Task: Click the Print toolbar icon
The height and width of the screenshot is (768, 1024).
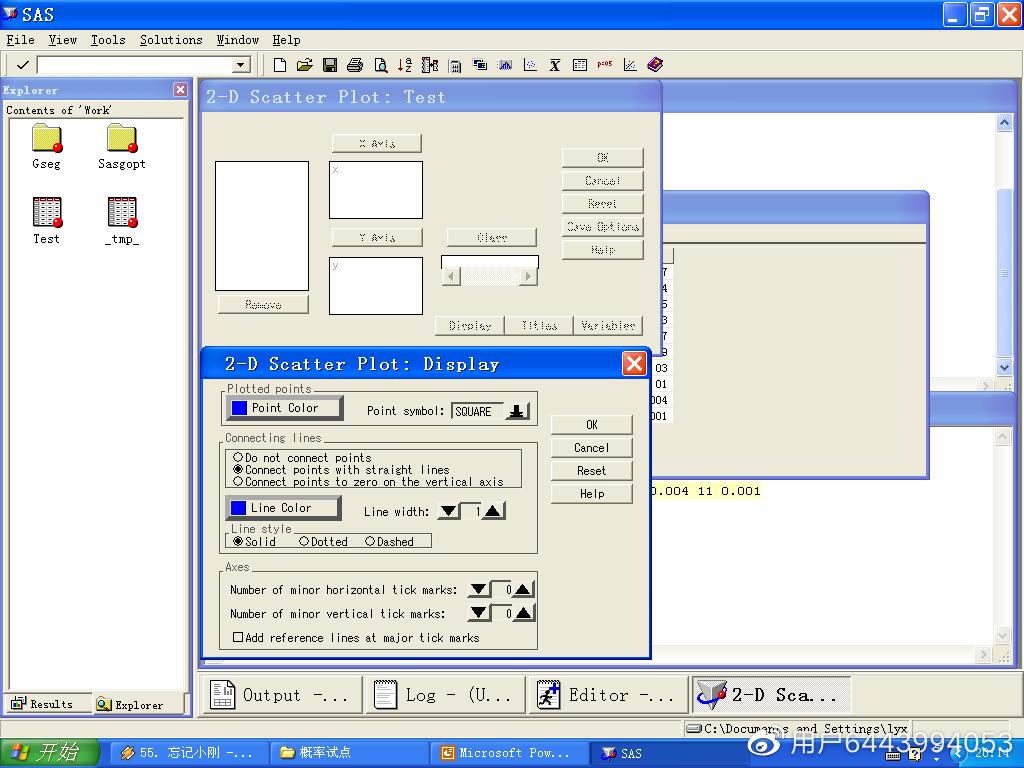Action: 355,65
